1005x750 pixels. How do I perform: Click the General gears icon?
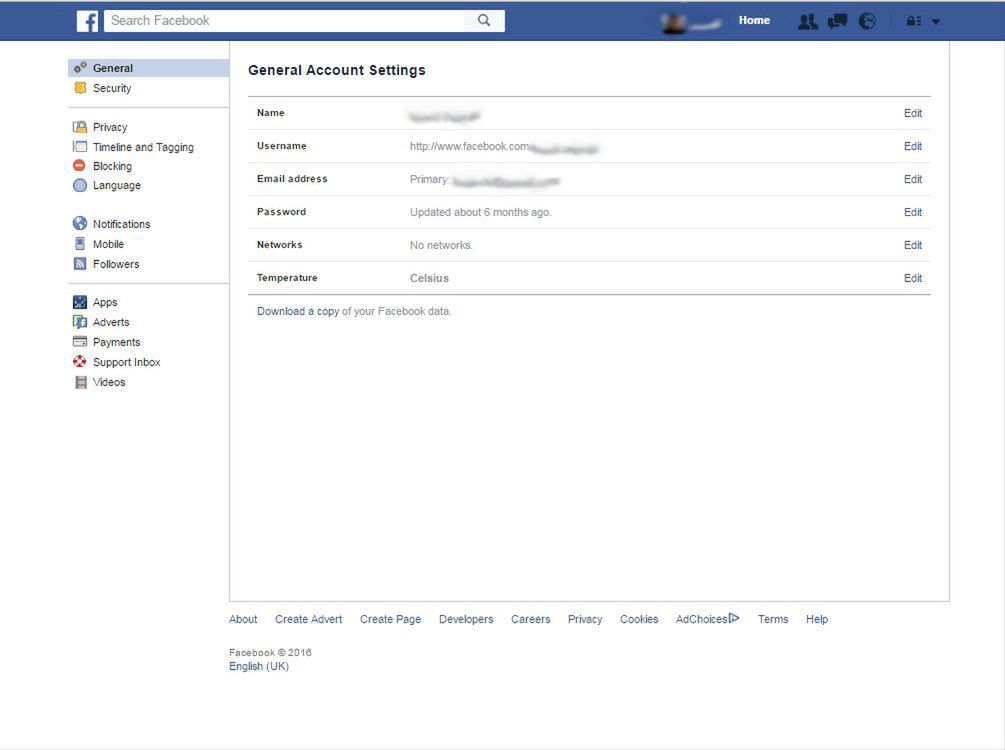(80, 67)
